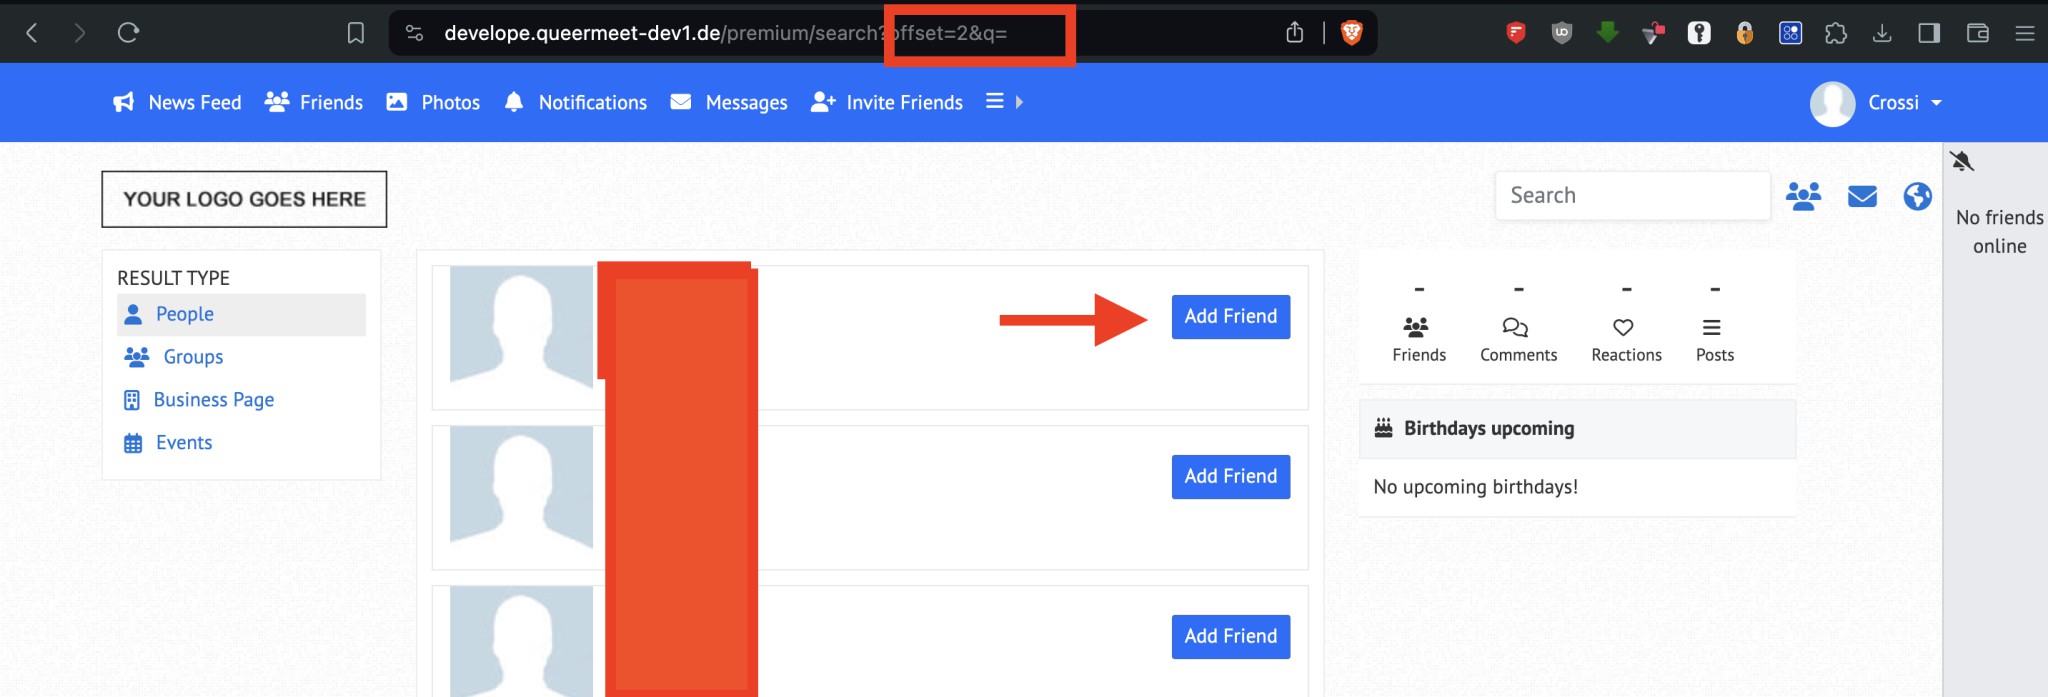Viewport: 2048px width, 697px height.
Task: Open the browser main hamburger menu
Action: click(x=2024, y=33)
